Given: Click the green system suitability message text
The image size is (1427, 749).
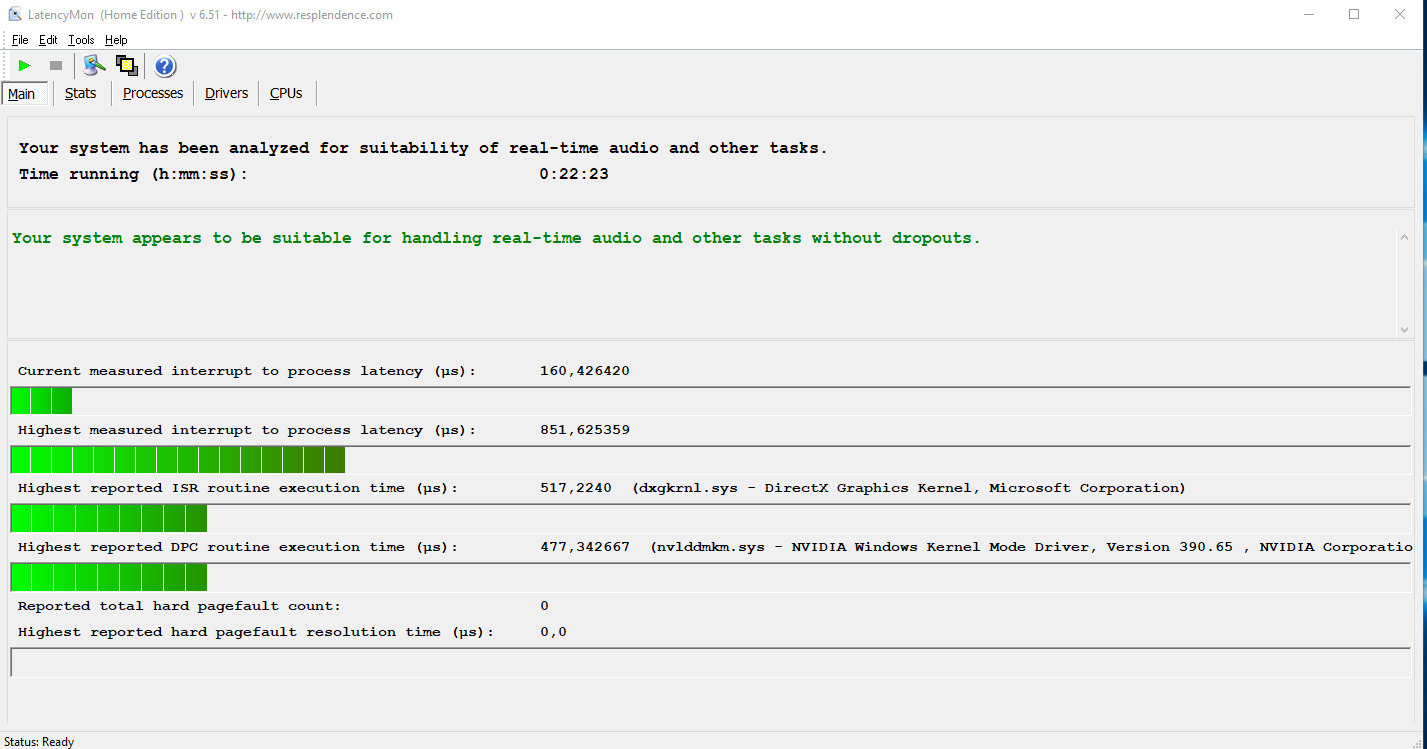Looking at the screenshot, I should (x=496, y=238).
